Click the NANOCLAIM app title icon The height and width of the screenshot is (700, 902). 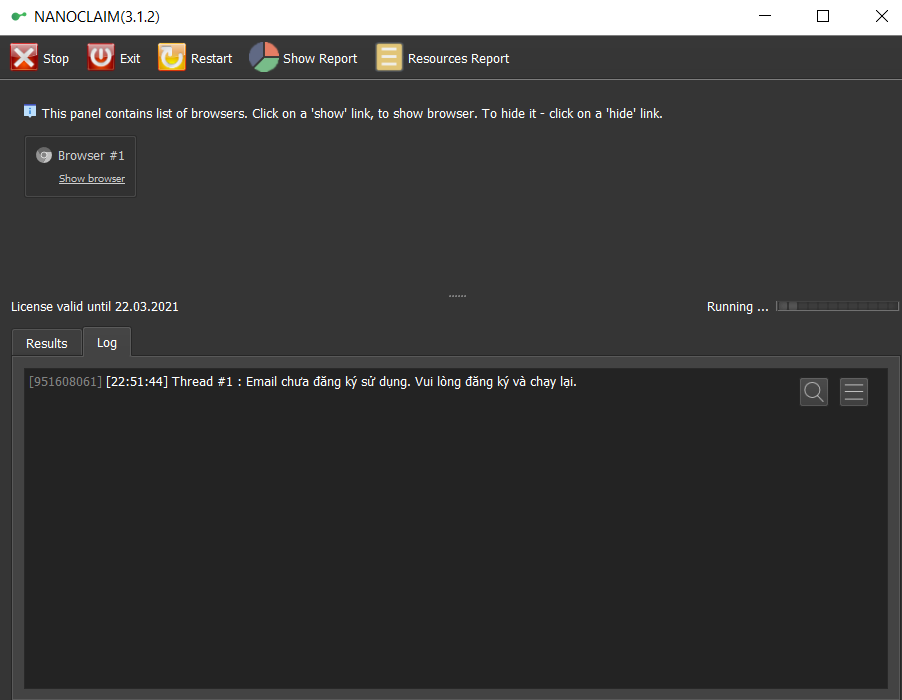[x=19, y=16]
